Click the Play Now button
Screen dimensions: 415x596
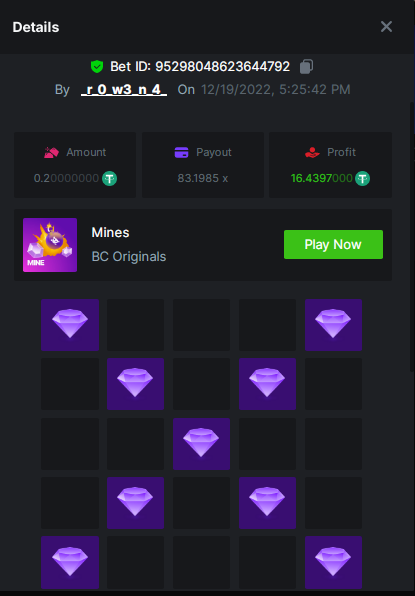[x=333, y=244]
